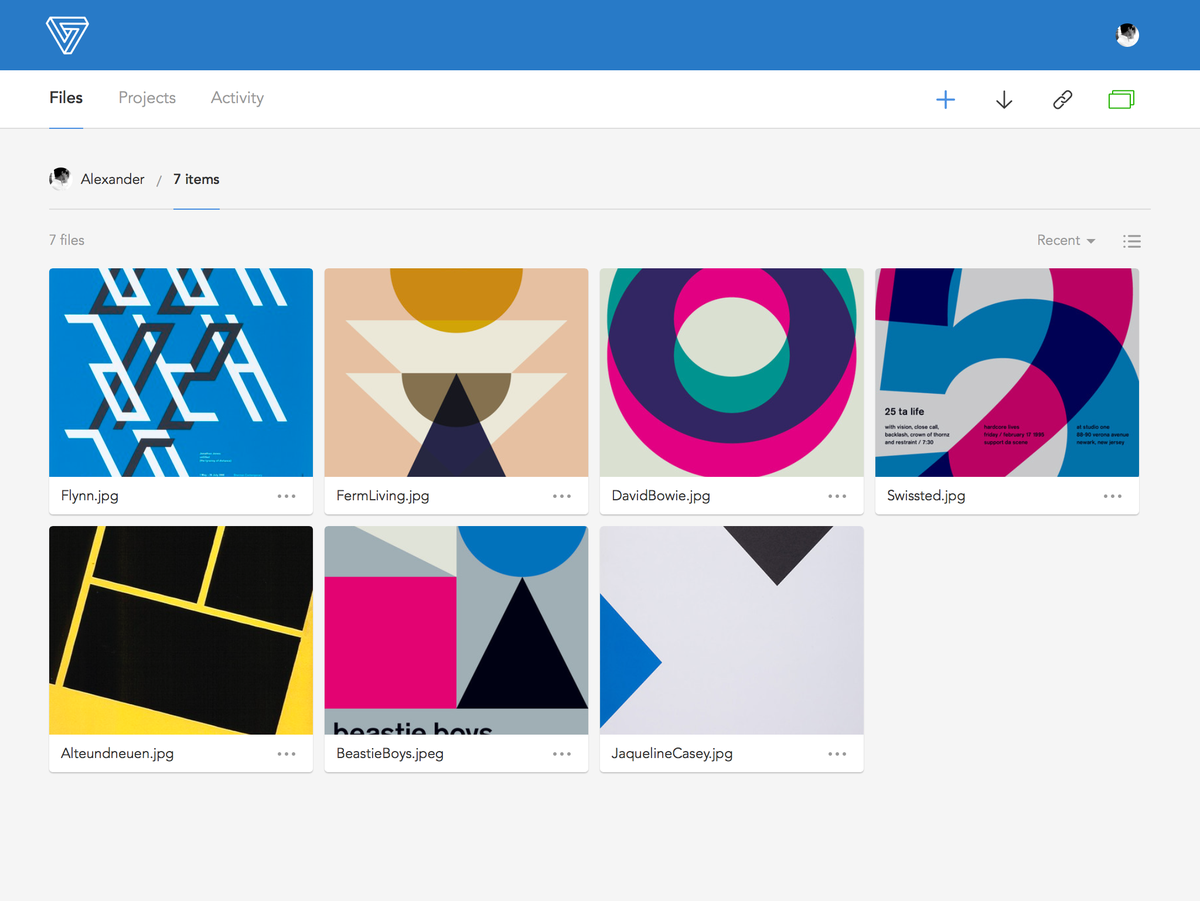
Task: Open the Alteundneuen.jpg thumbnail
Action: point(181,630)
